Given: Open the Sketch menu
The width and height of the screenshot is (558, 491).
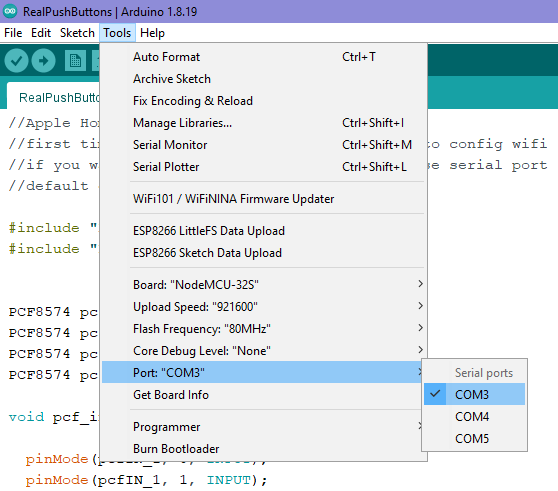Looking at the screenshot, I should pyautogui.click(x=77, y=33).
